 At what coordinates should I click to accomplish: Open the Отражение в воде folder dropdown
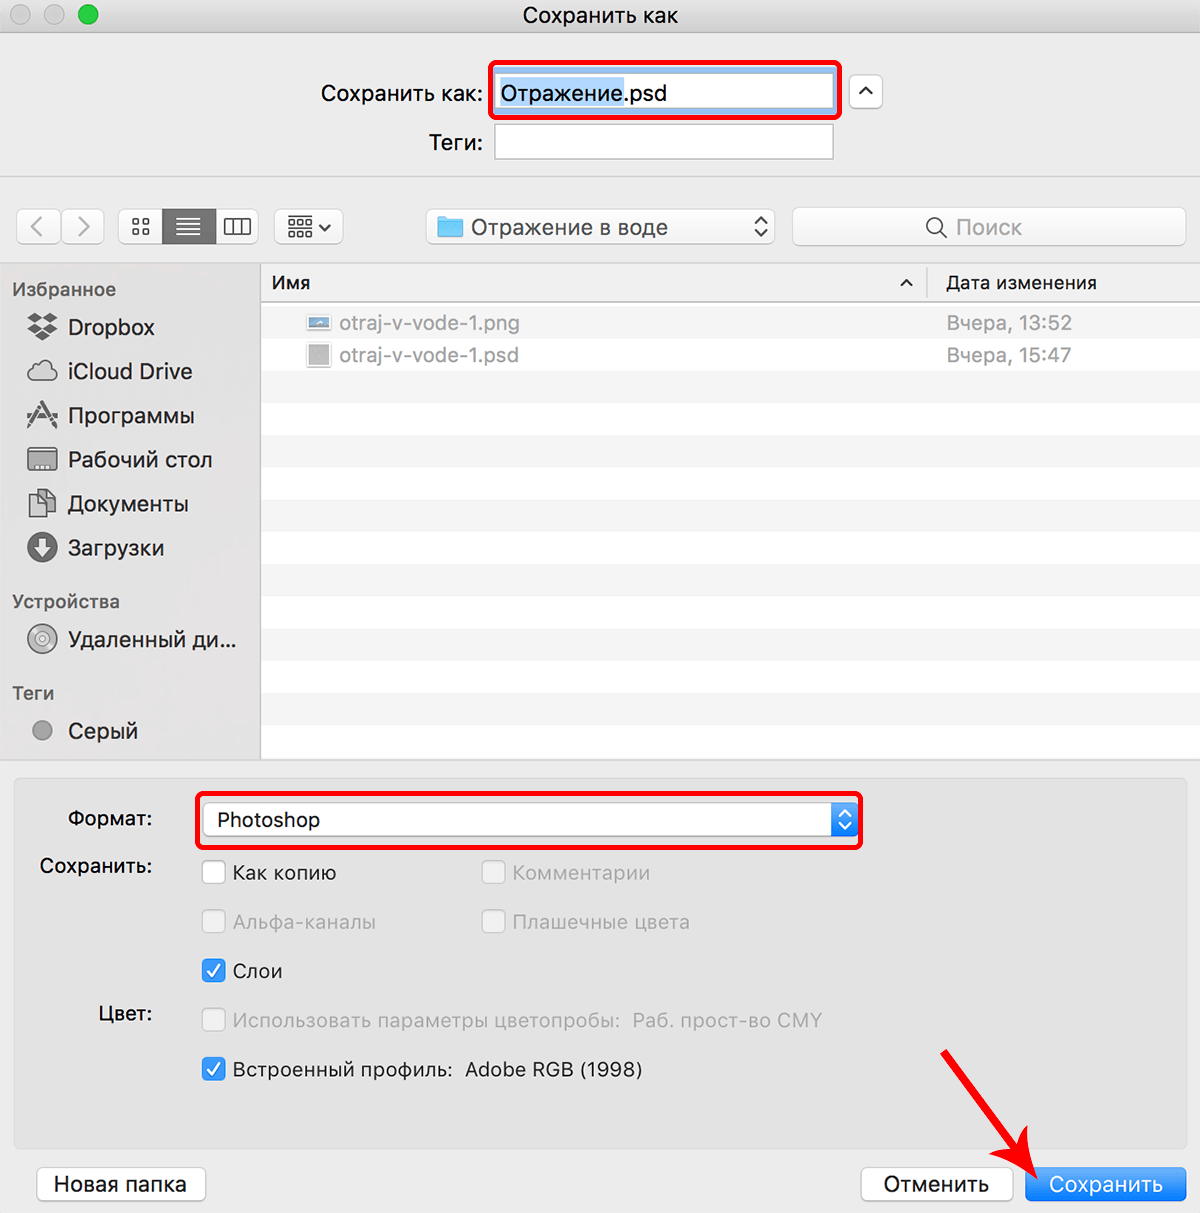click(600, 227)
